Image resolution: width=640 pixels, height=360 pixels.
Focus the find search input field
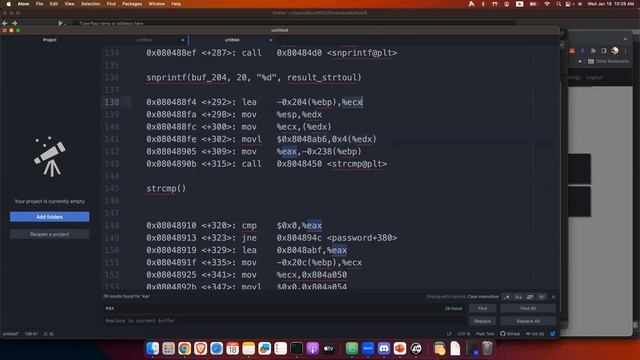coord(284,309)
